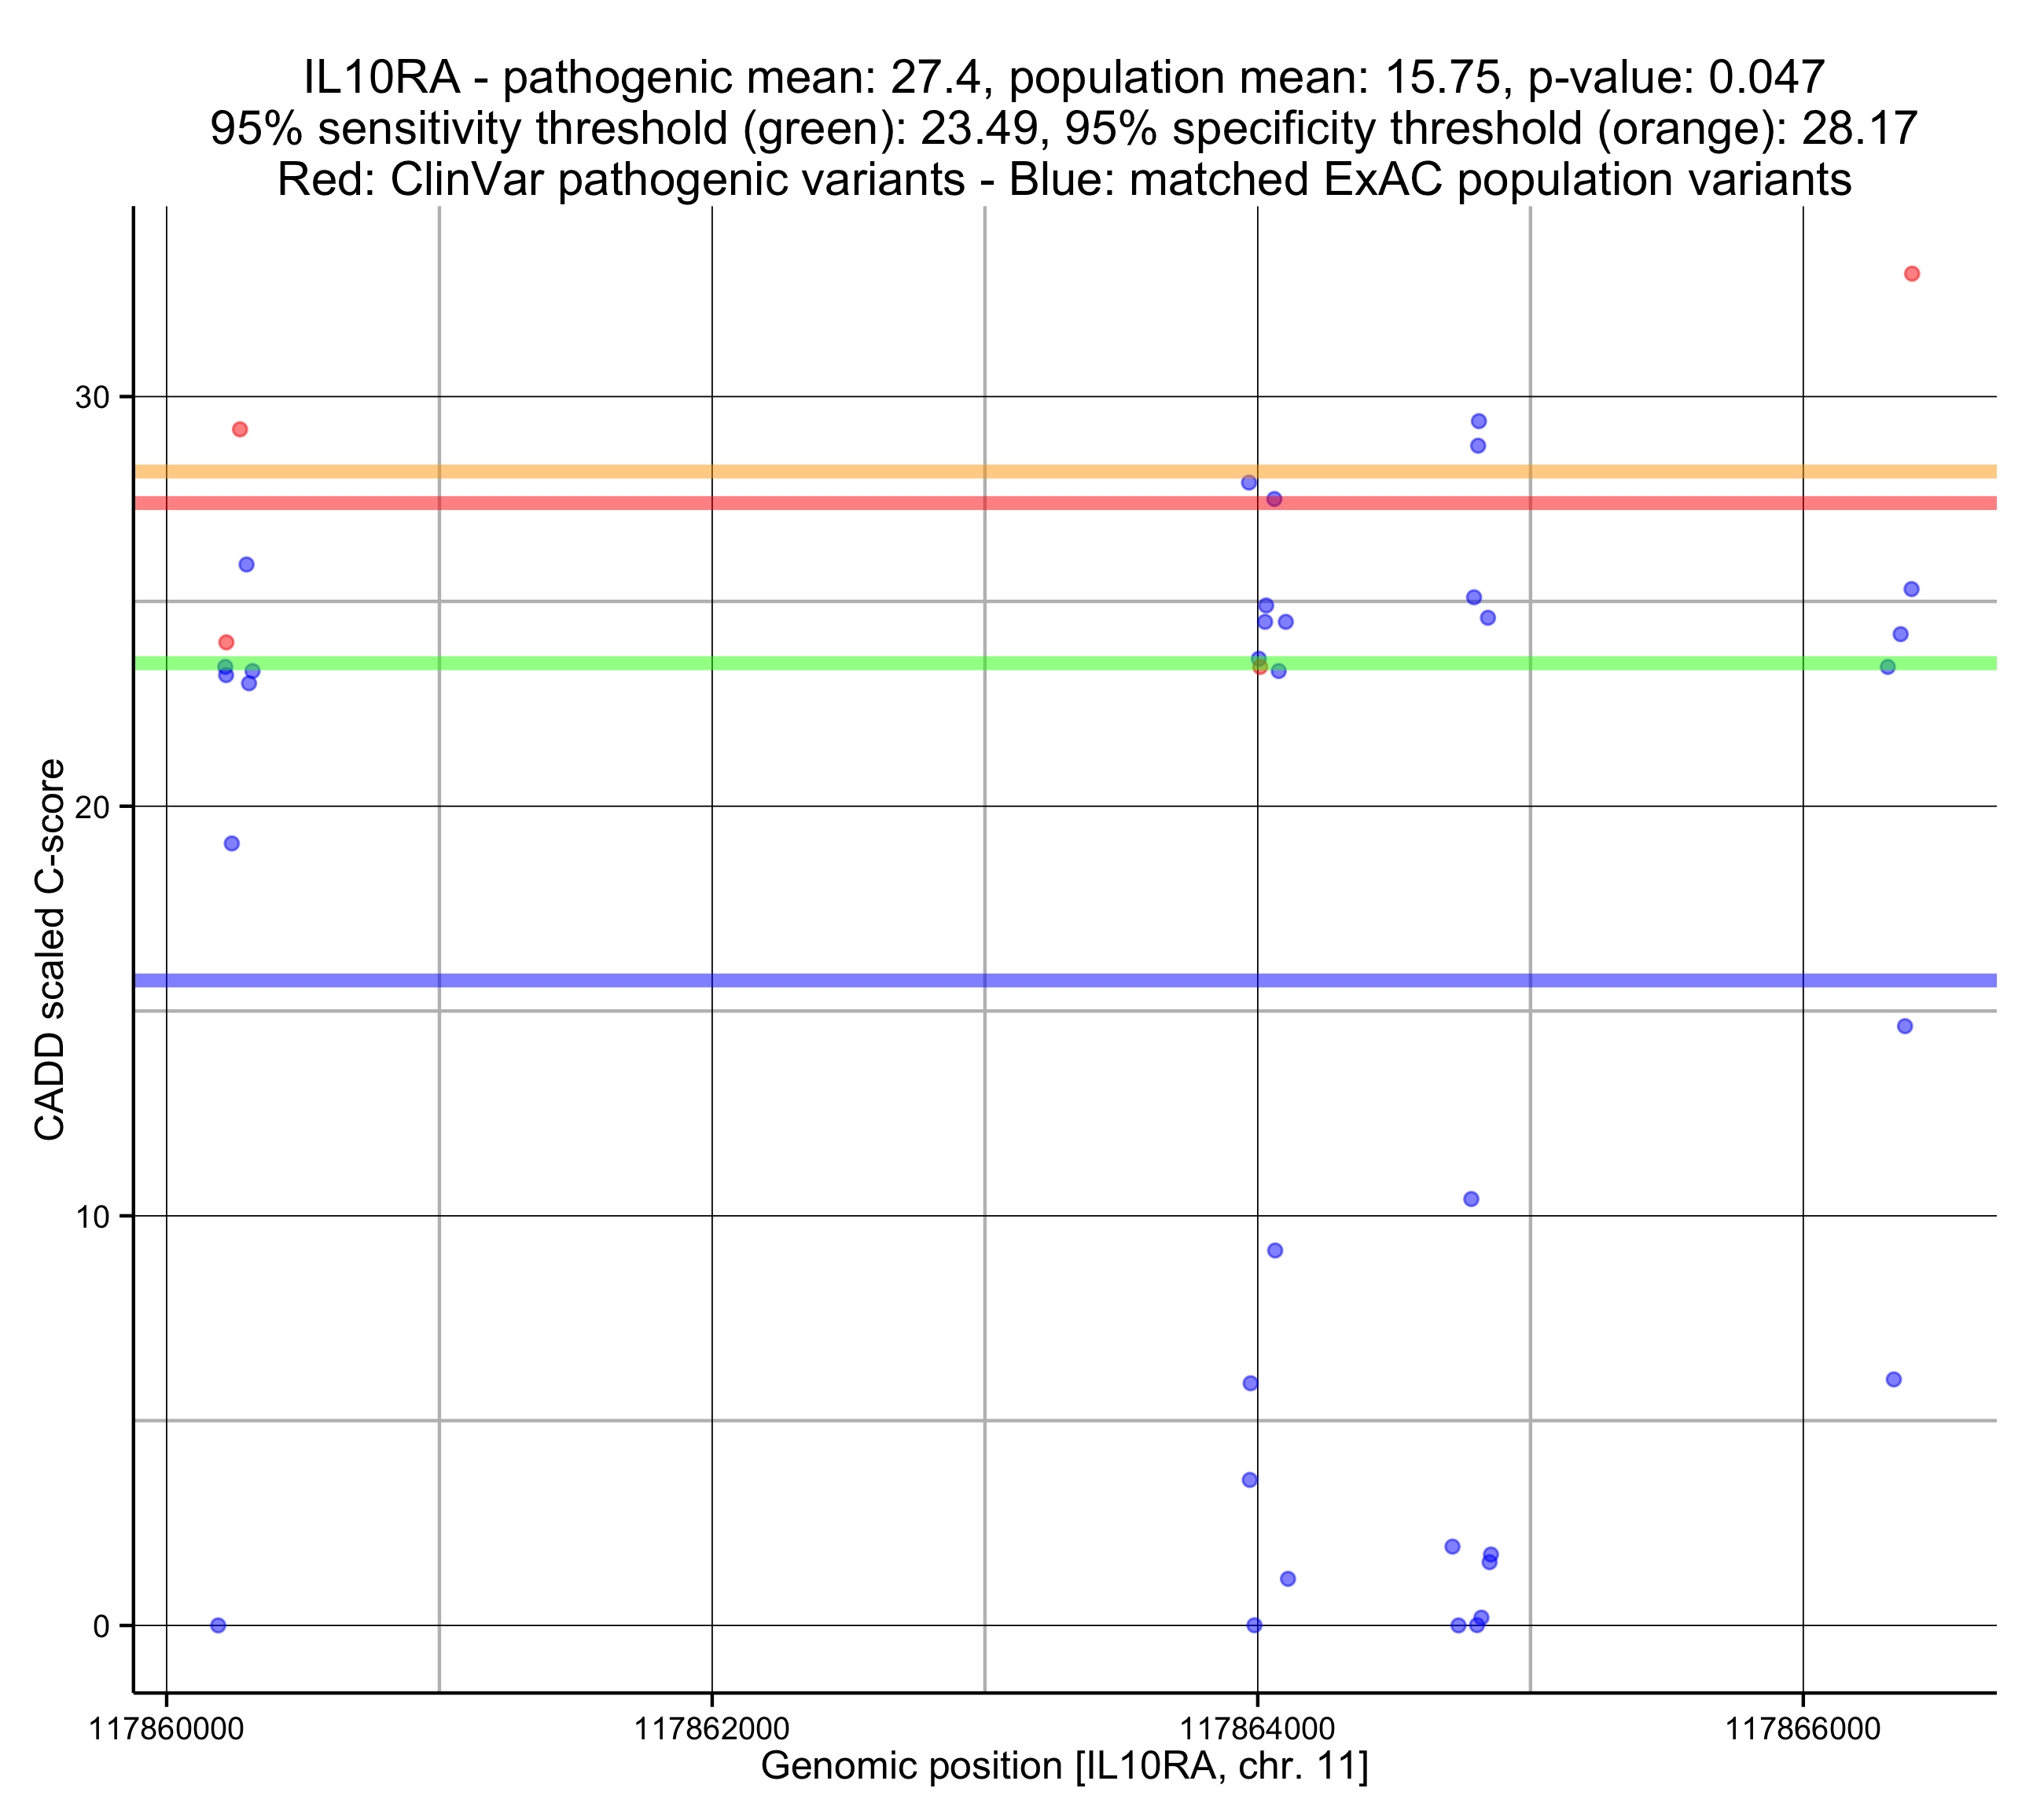Click the topmost blue population variant point
2044x1814 pixels.
point(1479,421)
